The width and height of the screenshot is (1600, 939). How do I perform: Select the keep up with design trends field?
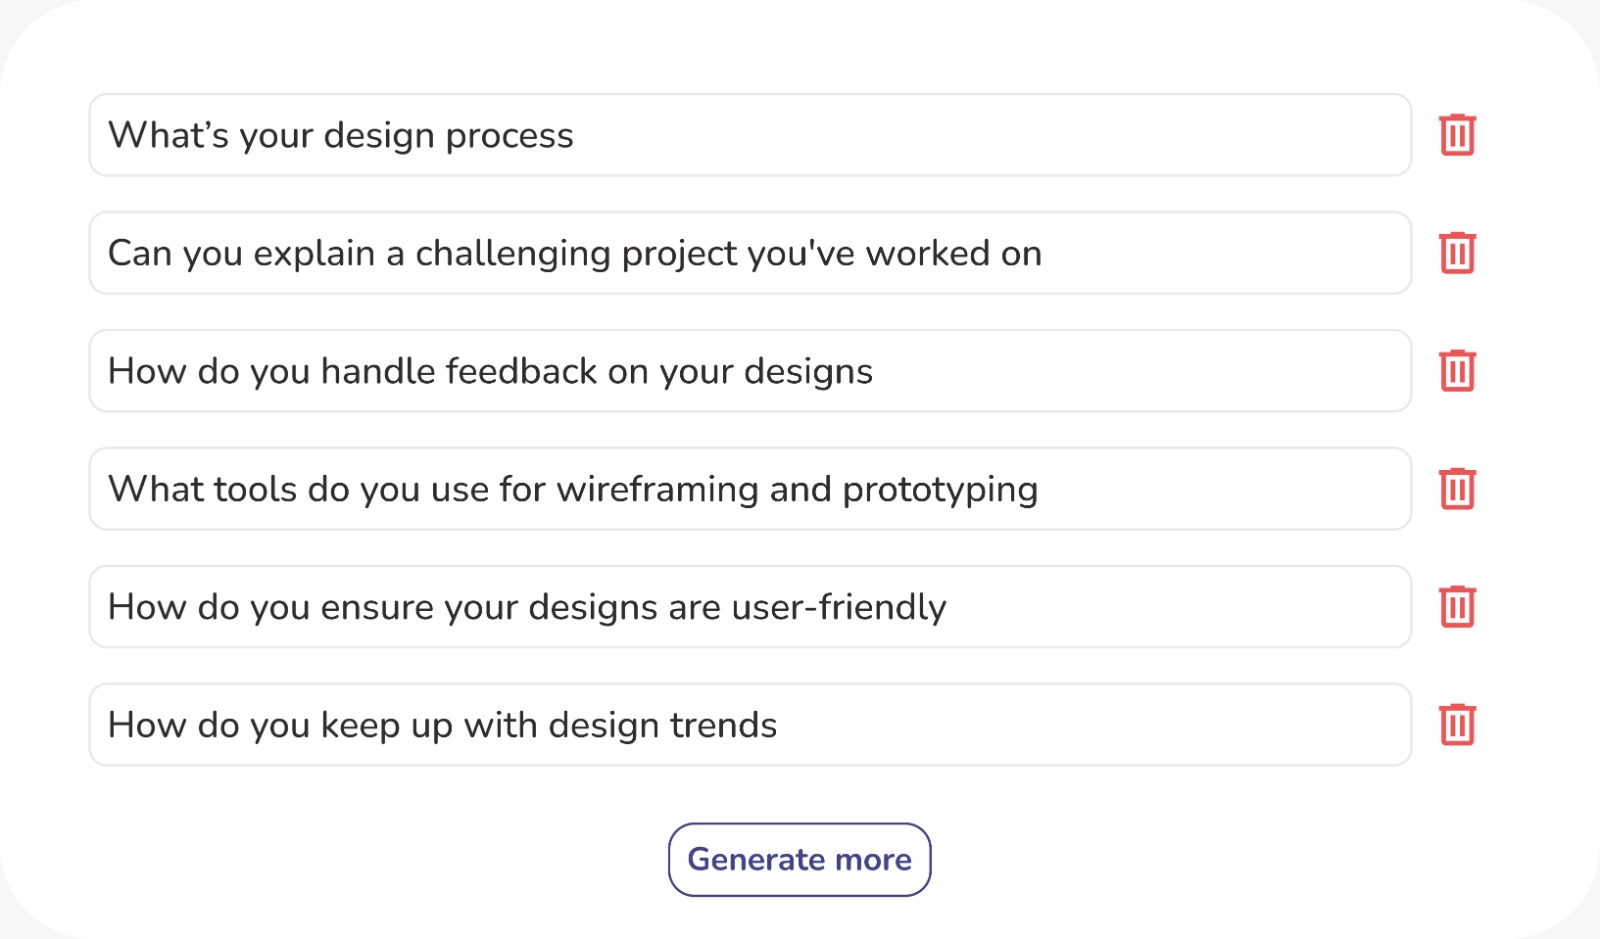click(x=750, y=725)
